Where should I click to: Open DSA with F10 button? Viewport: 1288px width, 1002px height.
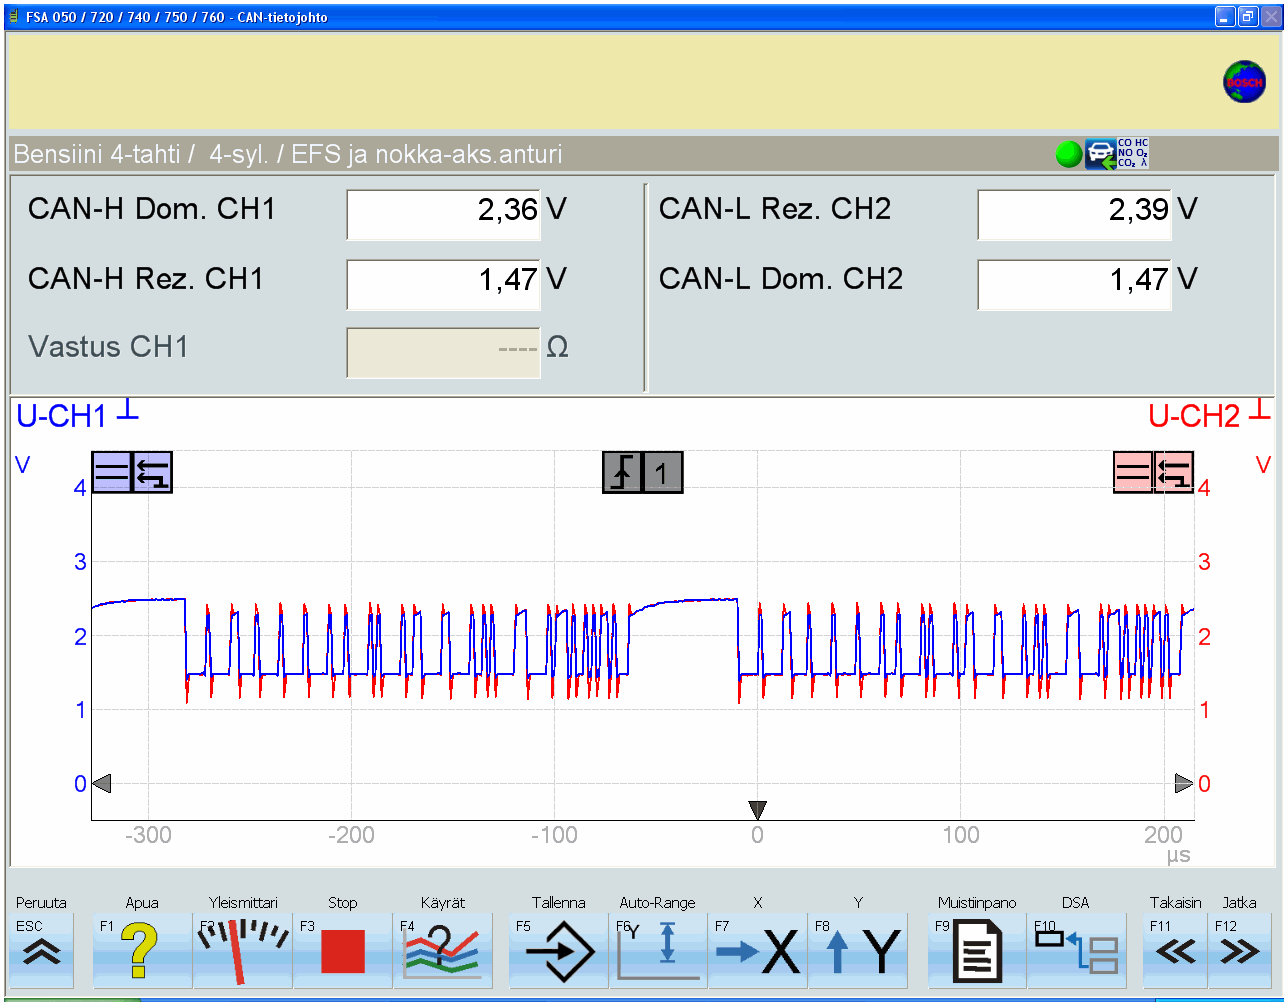(x=1076, y=950)
